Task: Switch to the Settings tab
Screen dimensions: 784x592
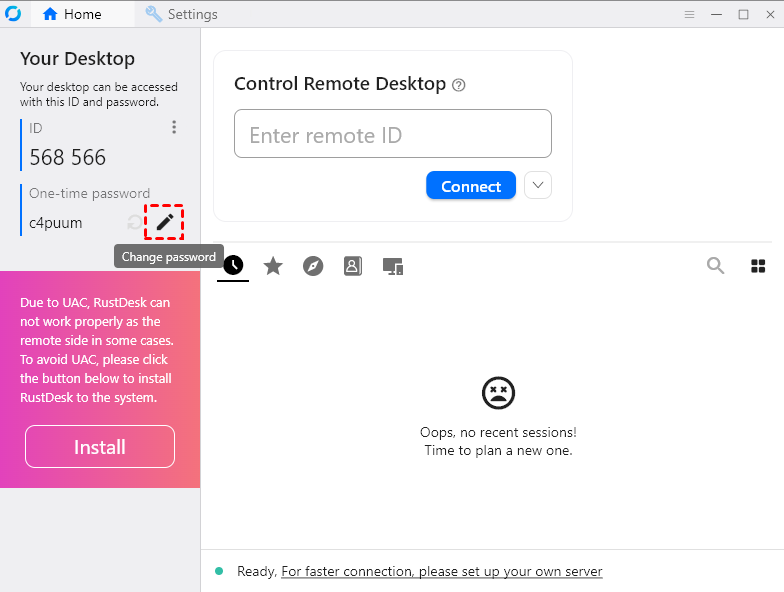Action: point(182,14)
